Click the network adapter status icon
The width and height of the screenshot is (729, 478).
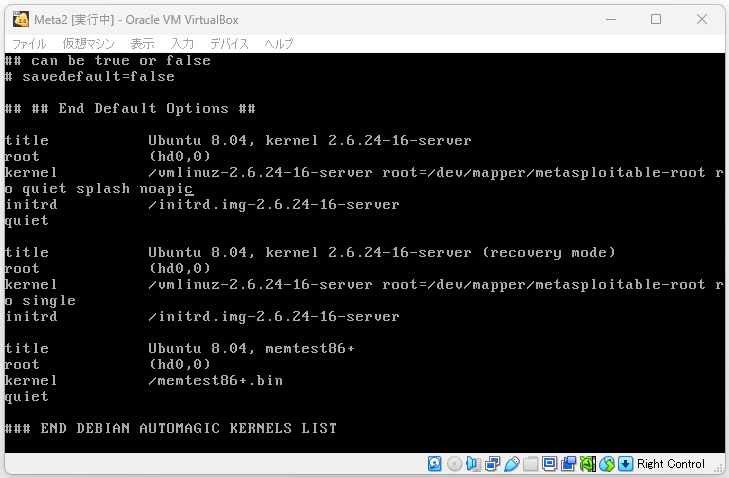point(492,464)
